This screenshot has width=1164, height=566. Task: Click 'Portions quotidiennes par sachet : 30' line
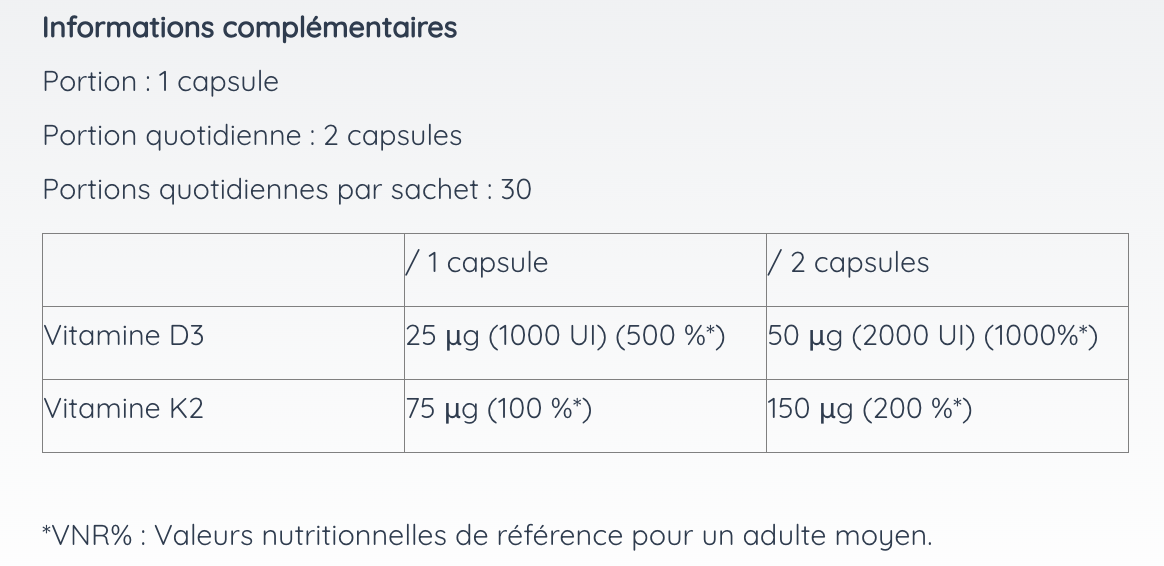click(287, 189)
